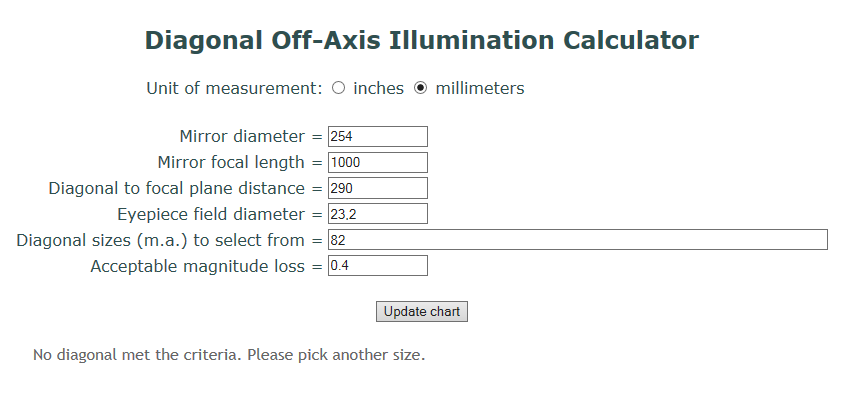The width and height of the screenshot is (851, 411).
Task: Click the 'Diagonal to focal plane distance =' label
Action: (184, 188)
